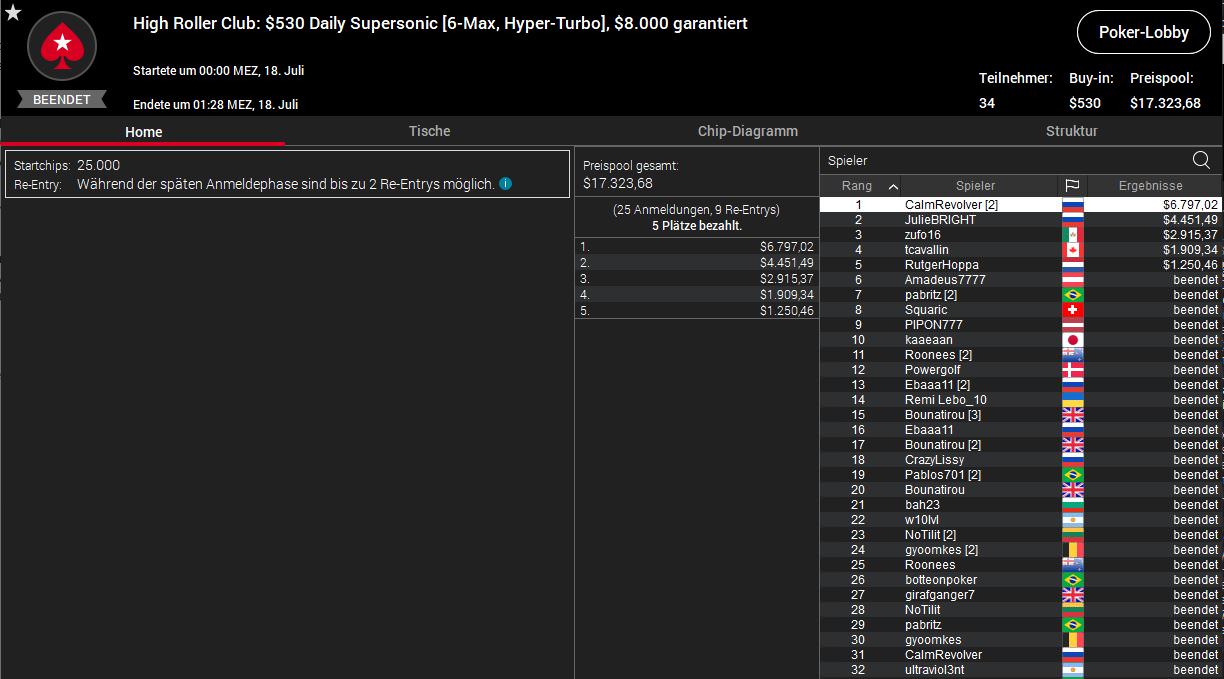Click the Ukrainian flag beside Remi Lebo_10

[1072, 400]
